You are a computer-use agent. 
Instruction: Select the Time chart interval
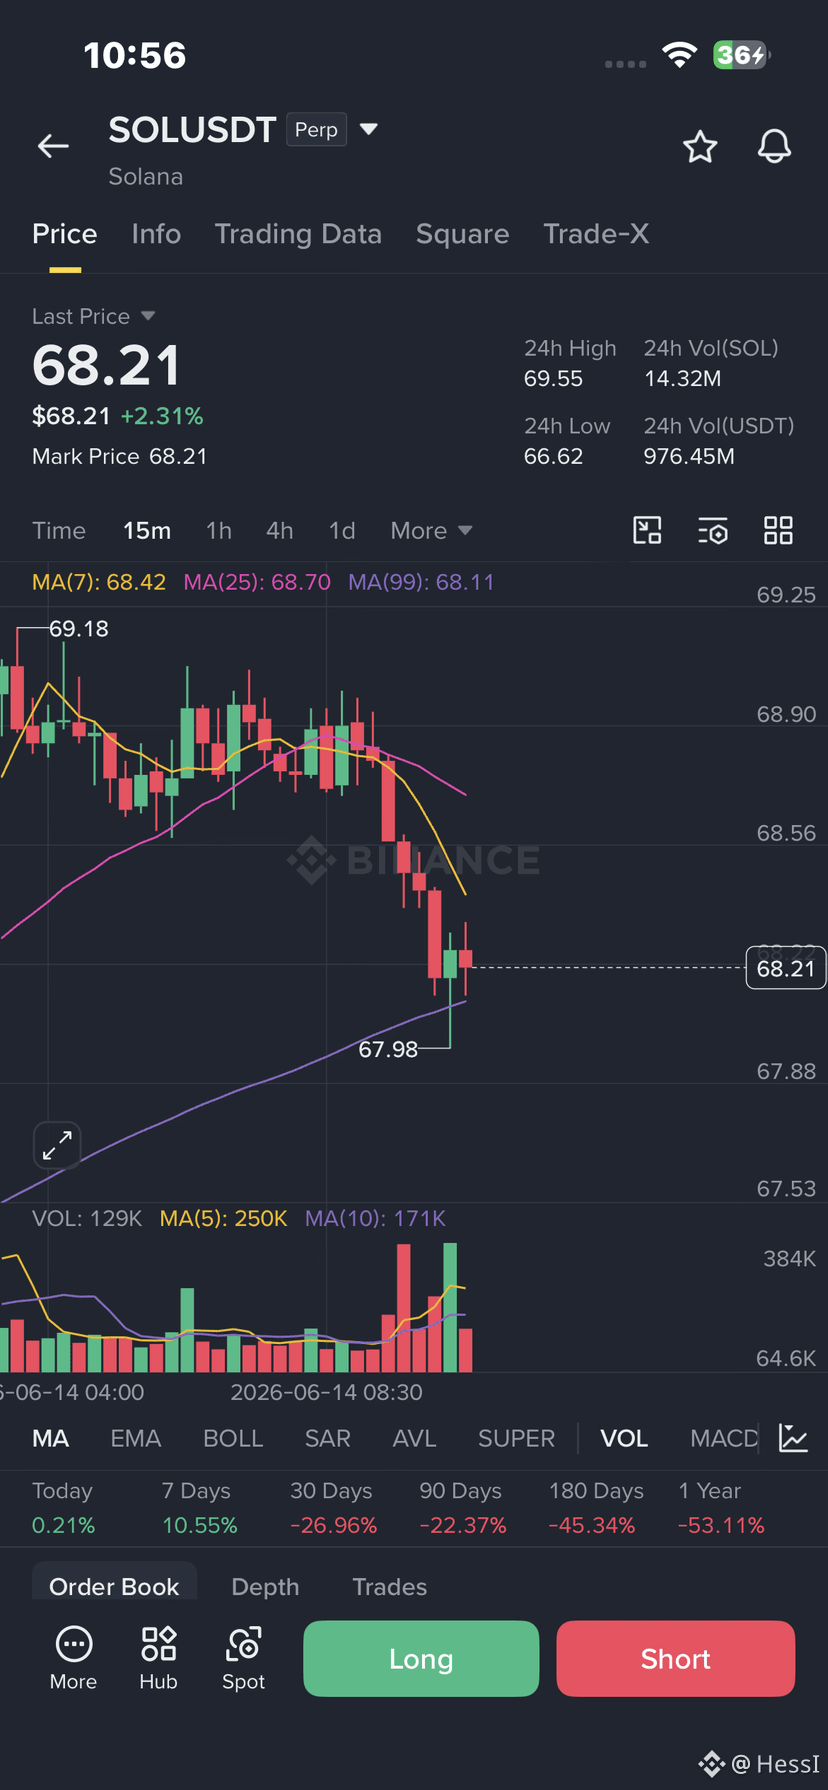tap(59, 530)
